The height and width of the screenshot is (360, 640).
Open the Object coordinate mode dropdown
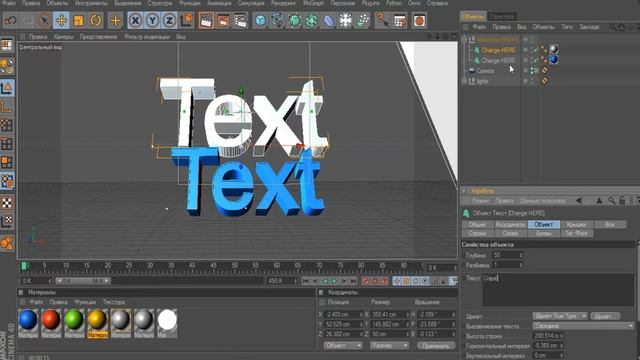(343, 346)
